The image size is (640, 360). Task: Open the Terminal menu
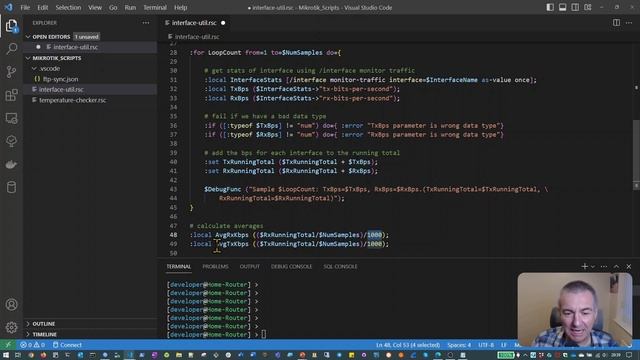point(155,7)
